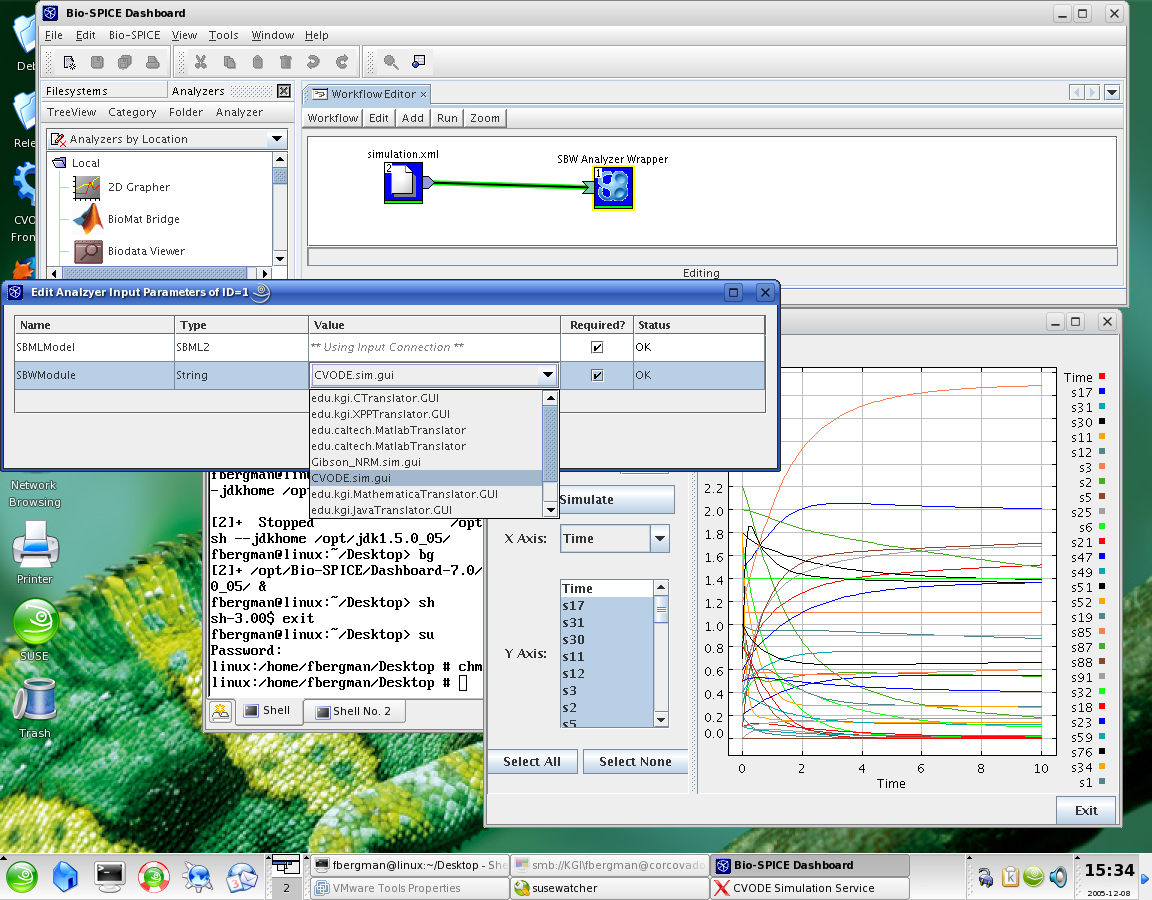Click the Delete trash toolbar icon
This screenshot has width=1152, height=900.
point(286,62)
